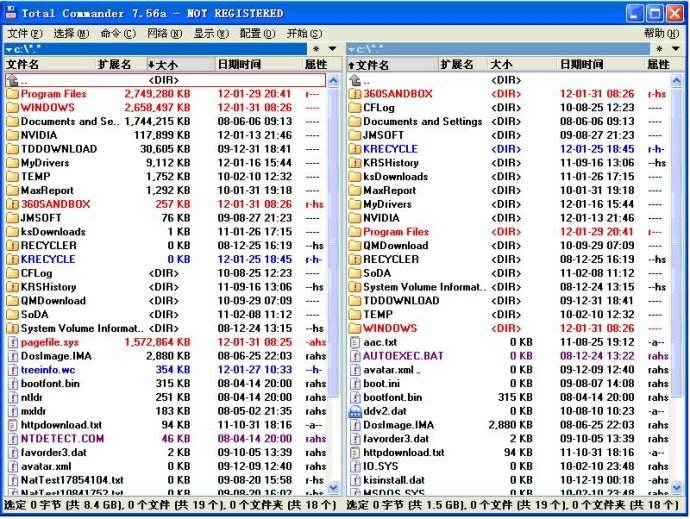Select KRSHistory folder icon in right panel
The image size is (690, 519).
(x=355, y=163)
